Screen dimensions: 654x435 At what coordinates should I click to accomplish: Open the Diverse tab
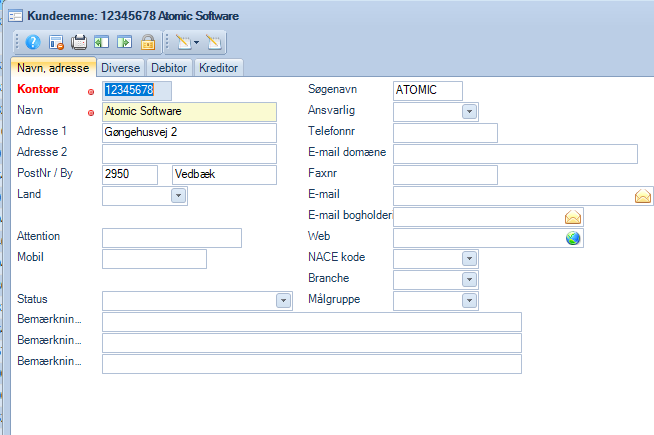point(121,68)
